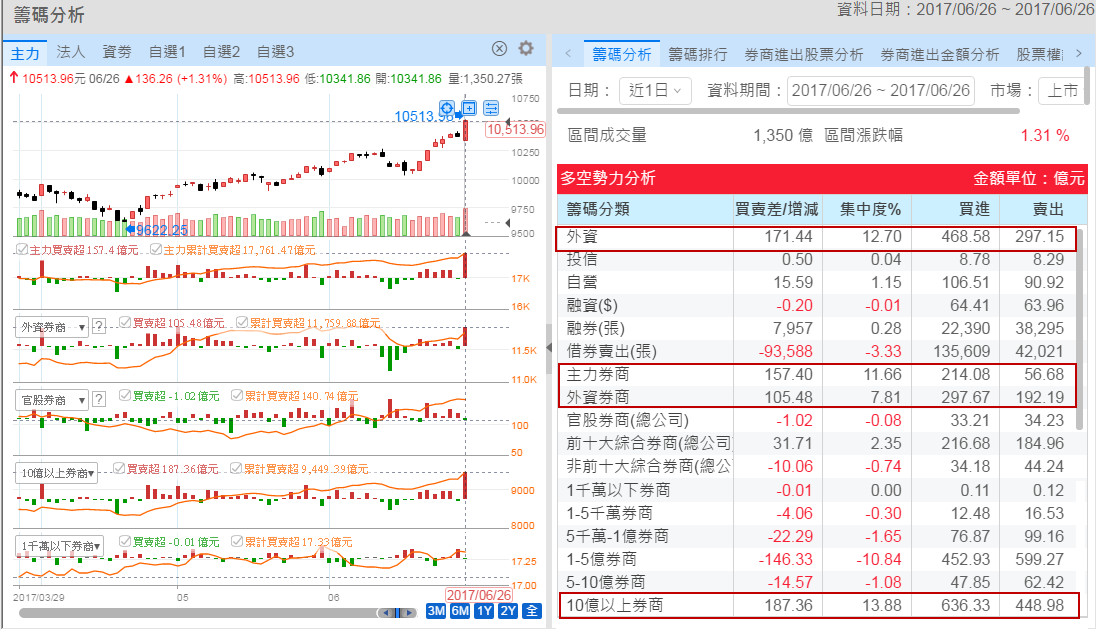The width and height of the screenshot is (1096, 630).
Task: Open the 1千萬以下券商 dropdown
Action: point(61,545)
